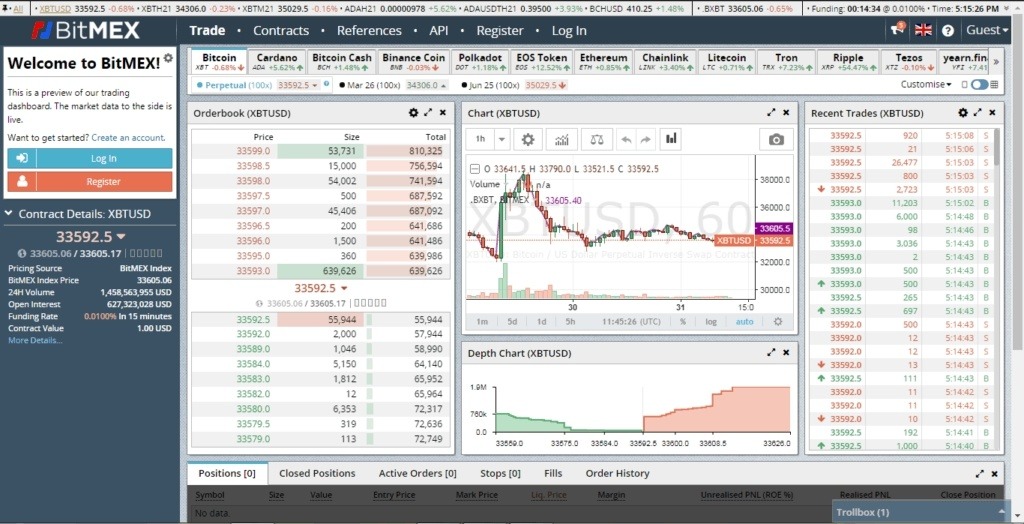Expand the Positions panel to fullscreen
The height and width of the screenshot is (524, 1024).
pos(980,474)
